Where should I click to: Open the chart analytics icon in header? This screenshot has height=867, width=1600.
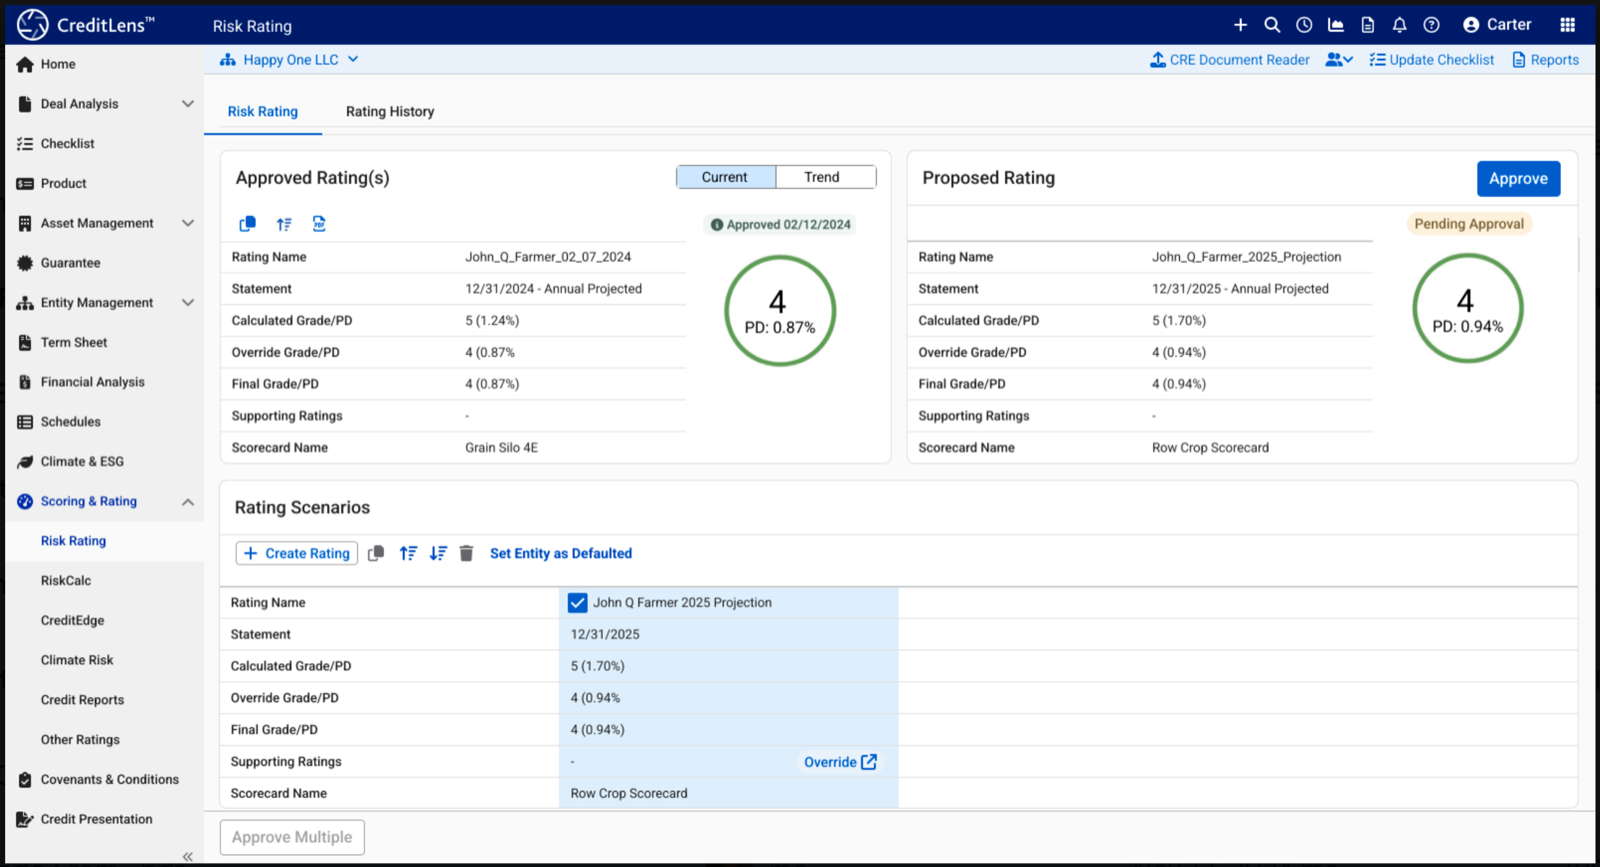click(1336, 25)
